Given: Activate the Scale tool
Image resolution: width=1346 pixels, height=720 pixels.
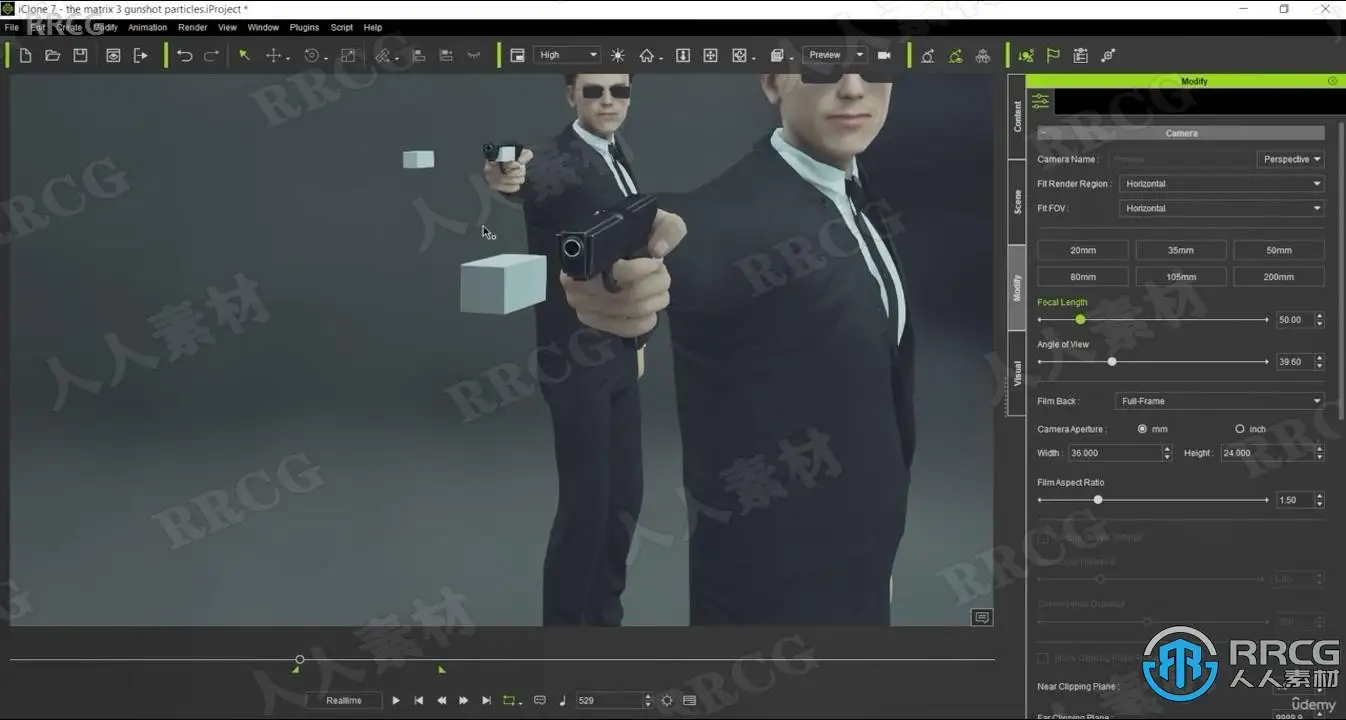Looking at the screenshot, I should pos(348,56).
